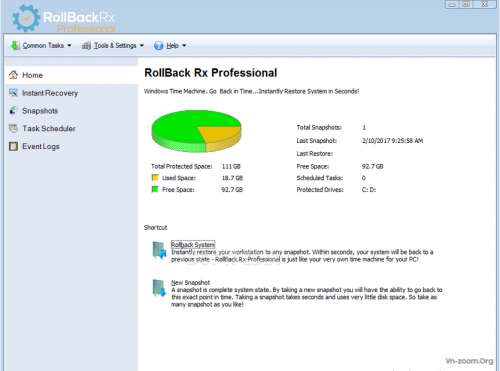Click the Used Space 18.7 GB value
The height and width of the screenshot is (371, 500).
pyautogui.click(x=232, y=178)
